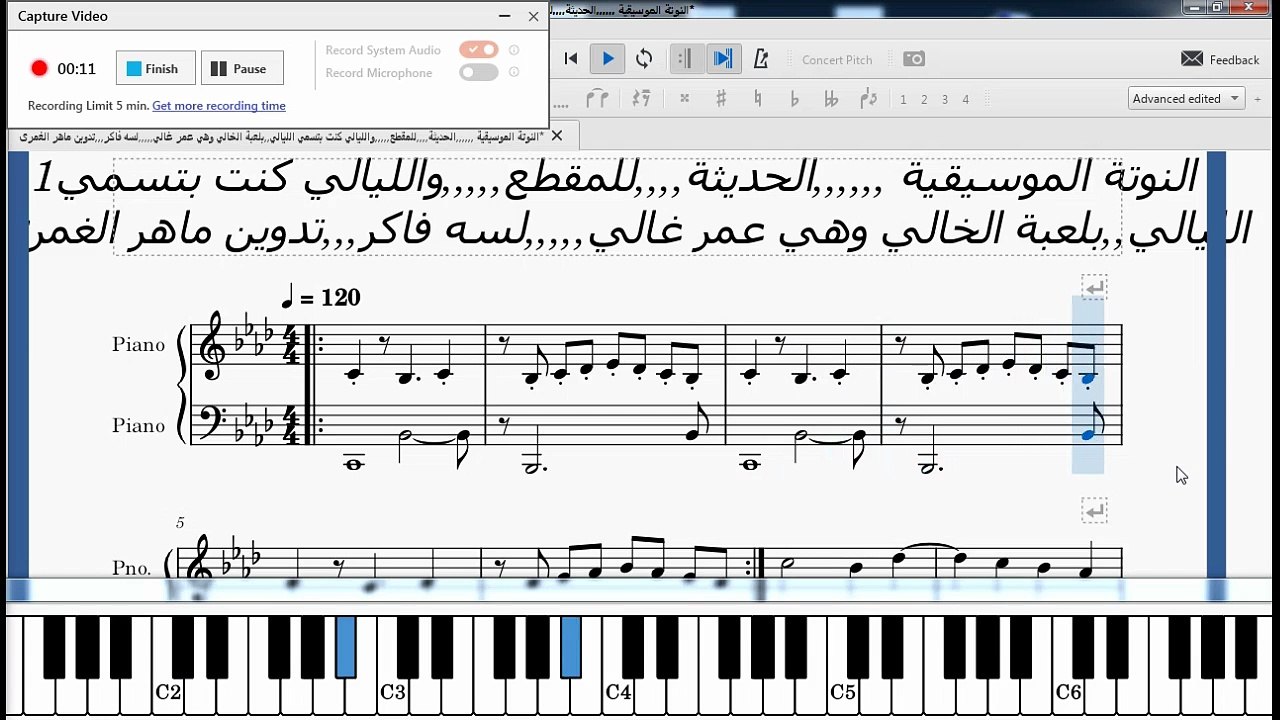1280x720 pixels.
Task: Select voice 2 button
Action: [924, 100]
